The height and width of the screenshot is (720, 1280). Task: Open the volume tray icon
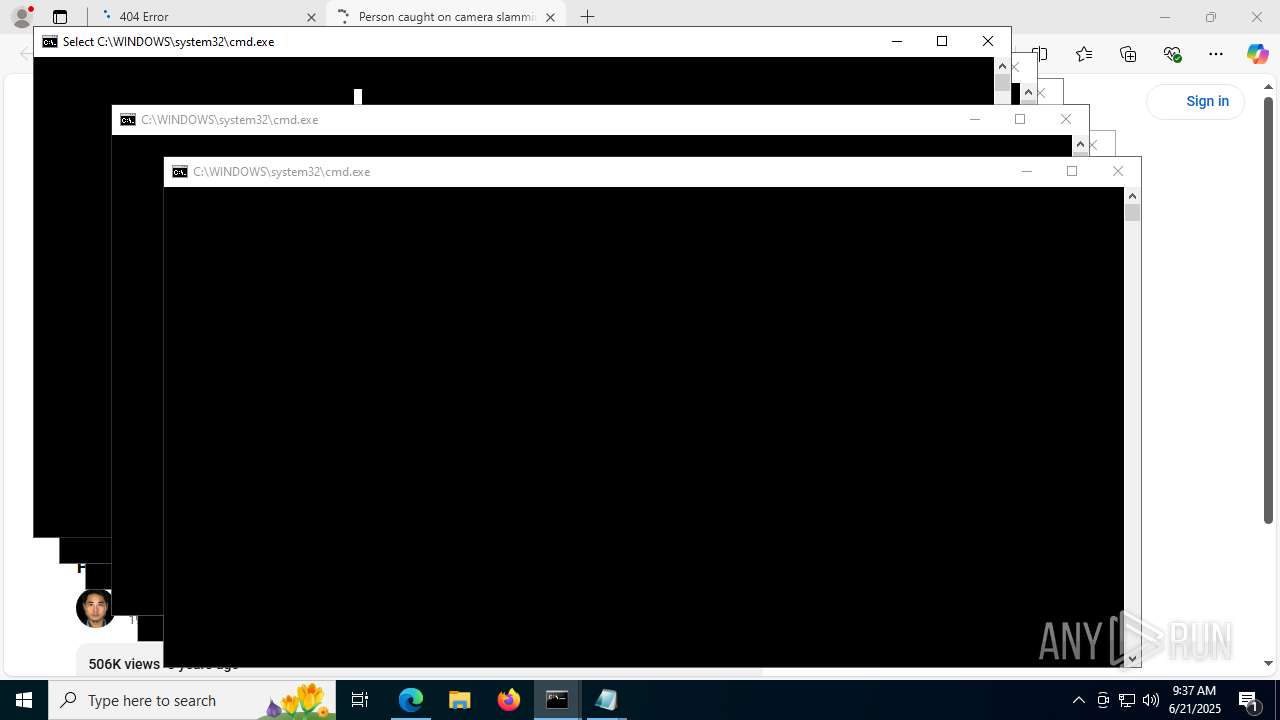(x=1151, y=700)
